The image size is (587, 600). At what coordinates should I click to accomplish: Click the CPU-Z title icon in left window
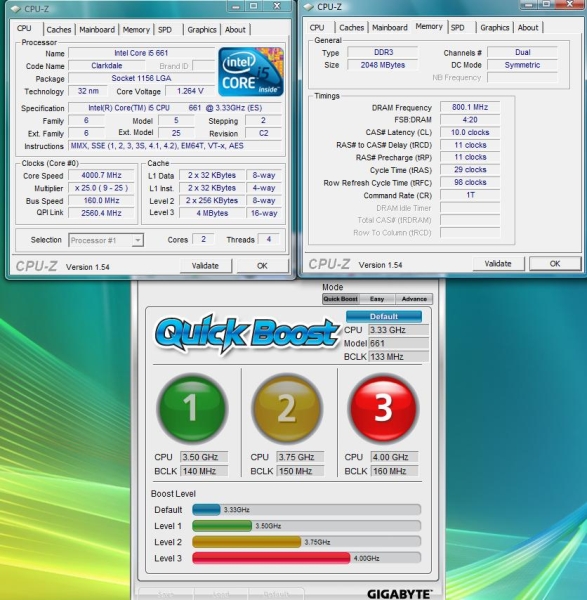16,9
